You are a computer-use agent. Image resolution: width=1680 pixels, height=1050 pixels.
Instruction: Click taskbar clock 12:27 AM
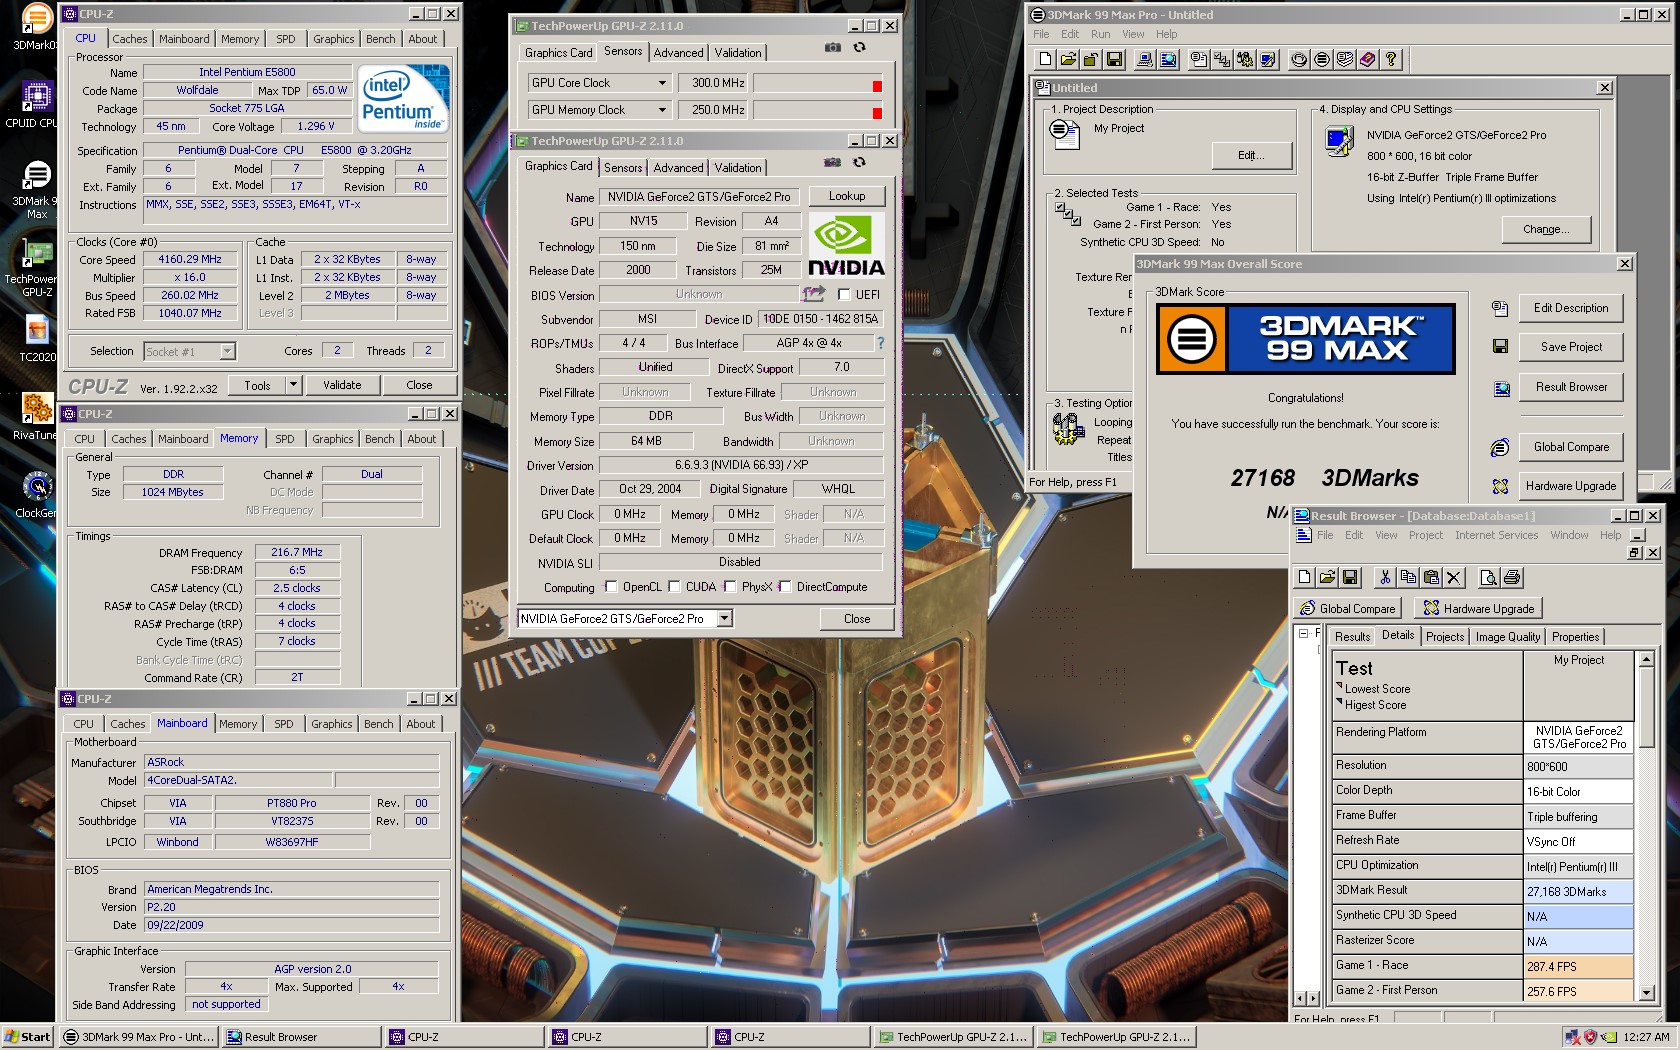(x=1646, y=1037)
